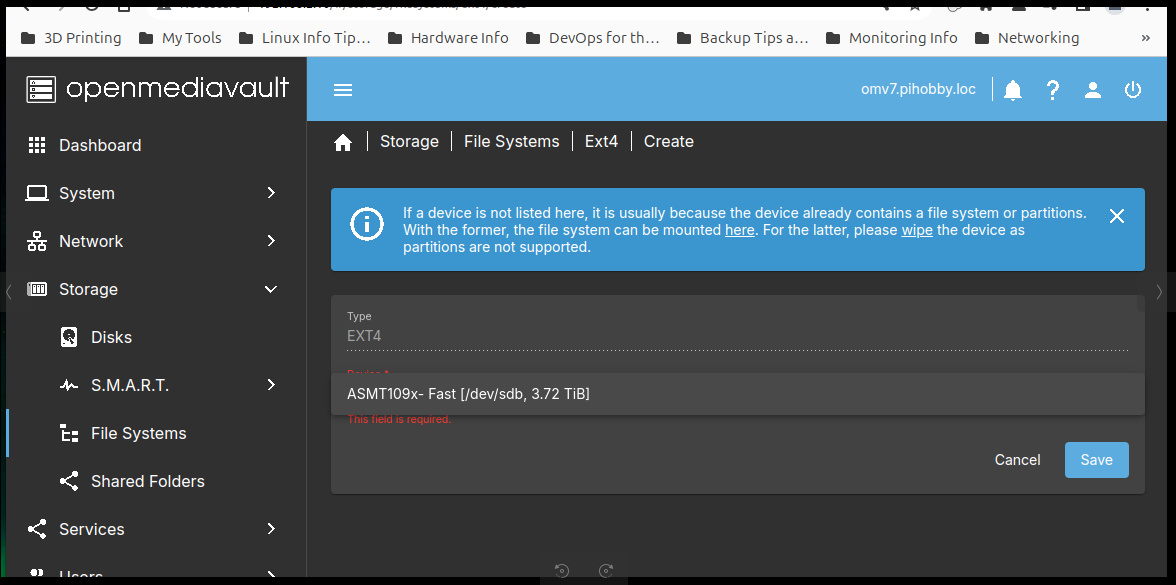Image resolution: width=1176 pixels, height=585 pixels.
Task: Navigate to Storage in the breadcrumb
Action: 409,141
